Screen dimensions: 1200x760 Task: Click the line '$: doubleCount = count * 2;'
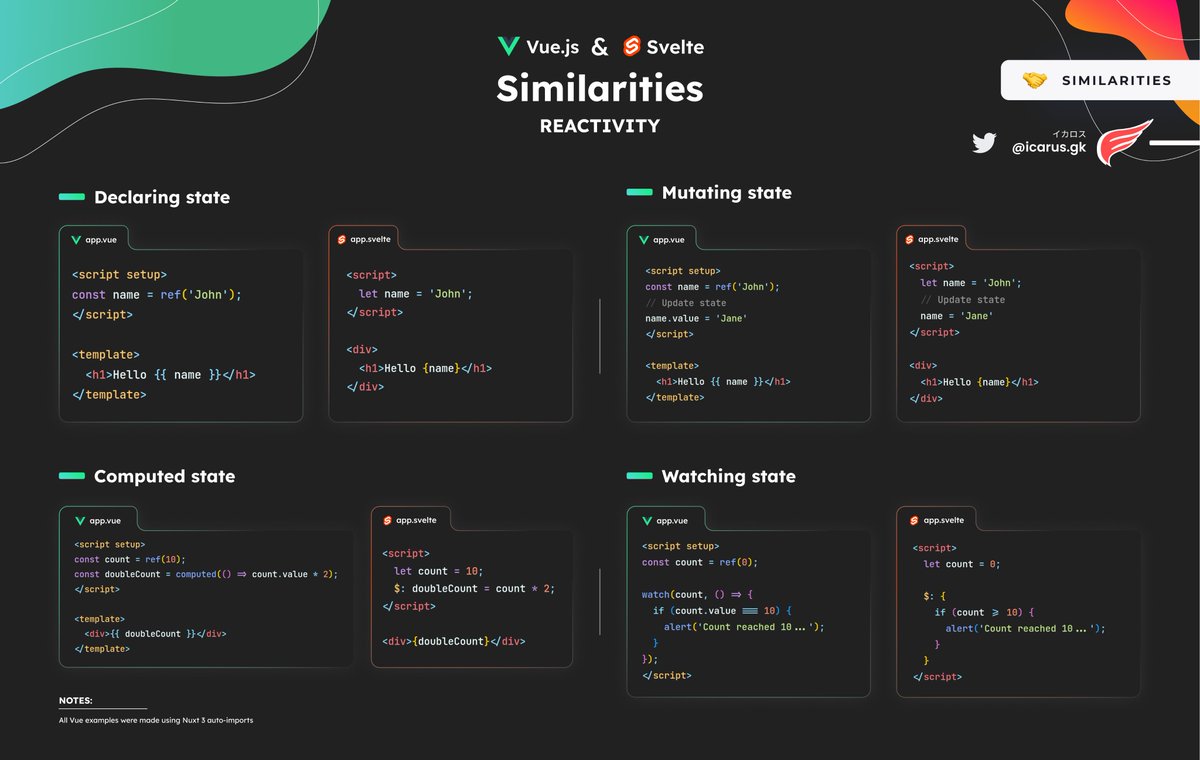(x=475, y=589)
